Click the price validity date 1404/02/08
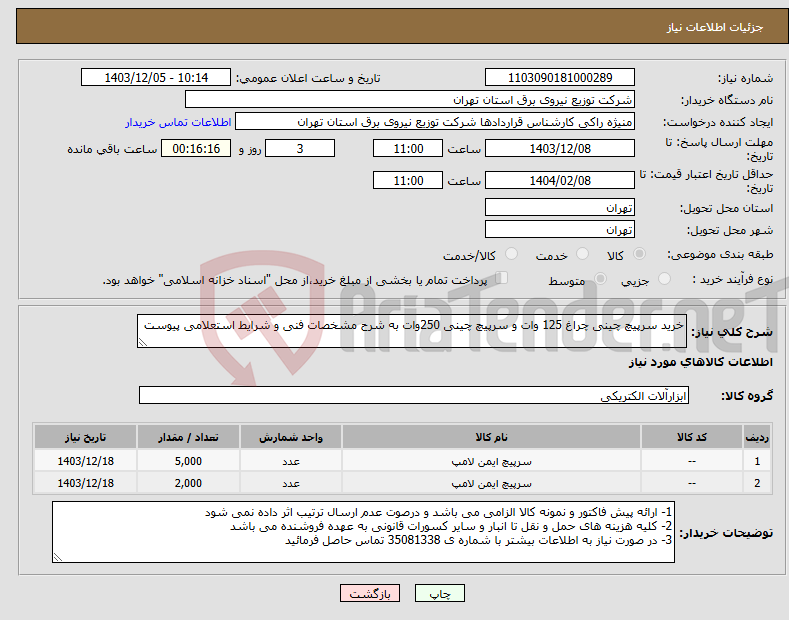Screen dimensions: 789x620 click(x=560, y=180)
